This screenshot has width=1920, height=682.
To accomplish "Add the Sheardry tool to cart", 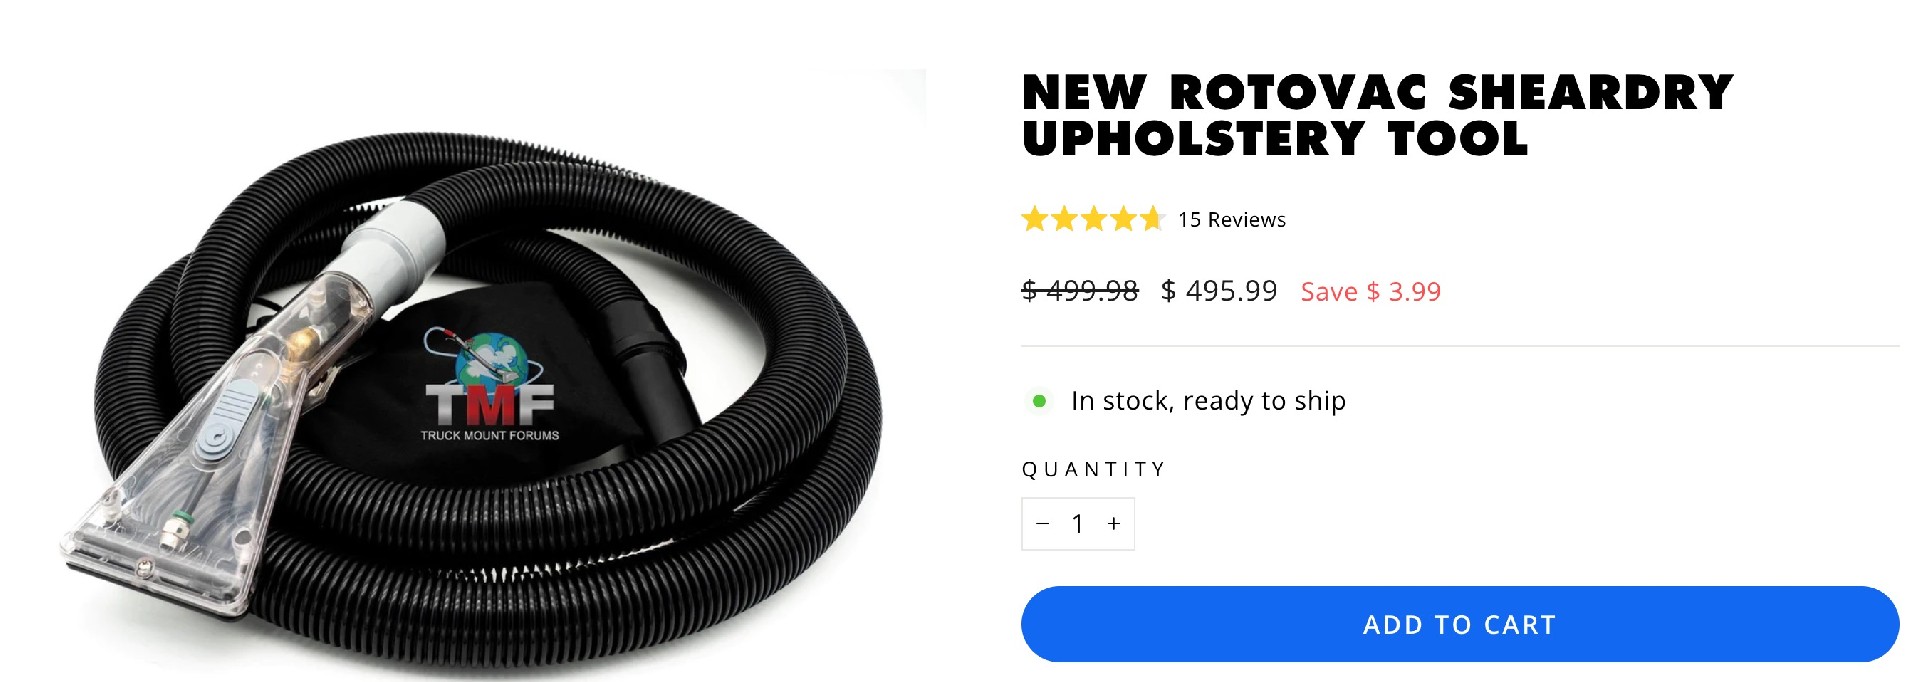I will pyautogui.click(x=1460, y=624).
